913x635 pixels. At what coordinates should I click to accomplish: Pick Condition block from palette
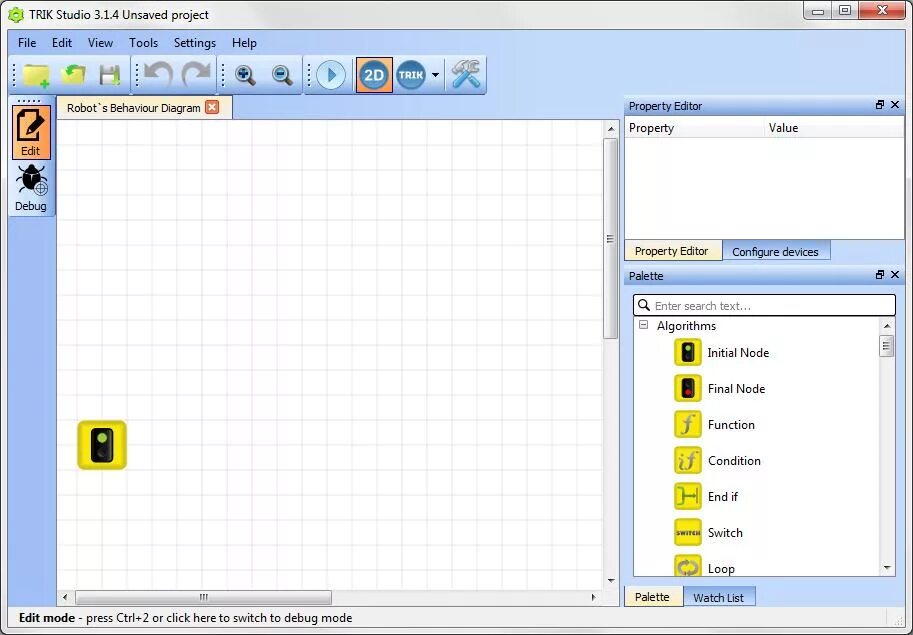click(717, 461)
